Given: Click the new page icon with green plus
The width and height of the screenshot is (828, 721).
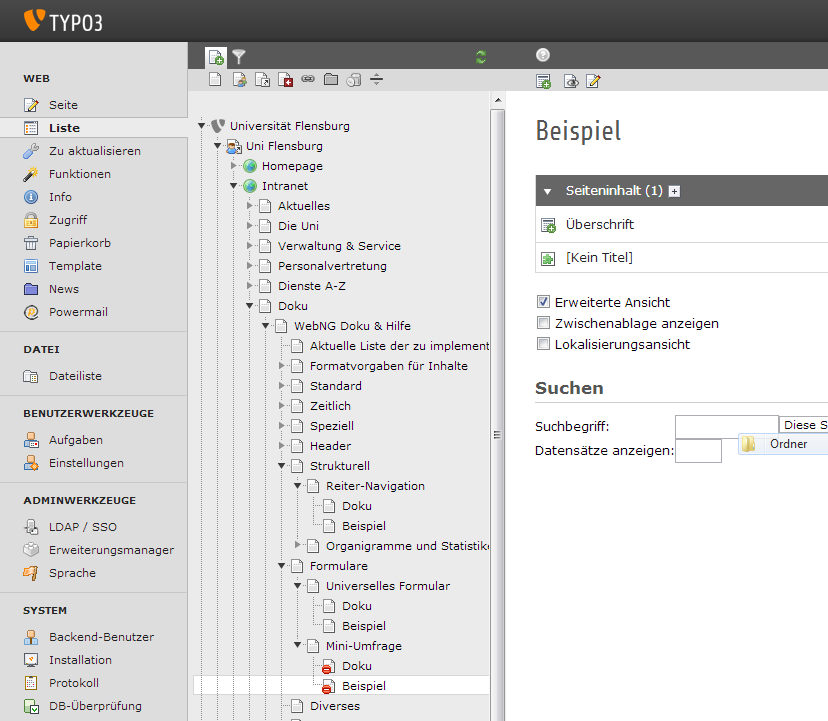Looking at the screenshot, I should (x=215, y=57).
